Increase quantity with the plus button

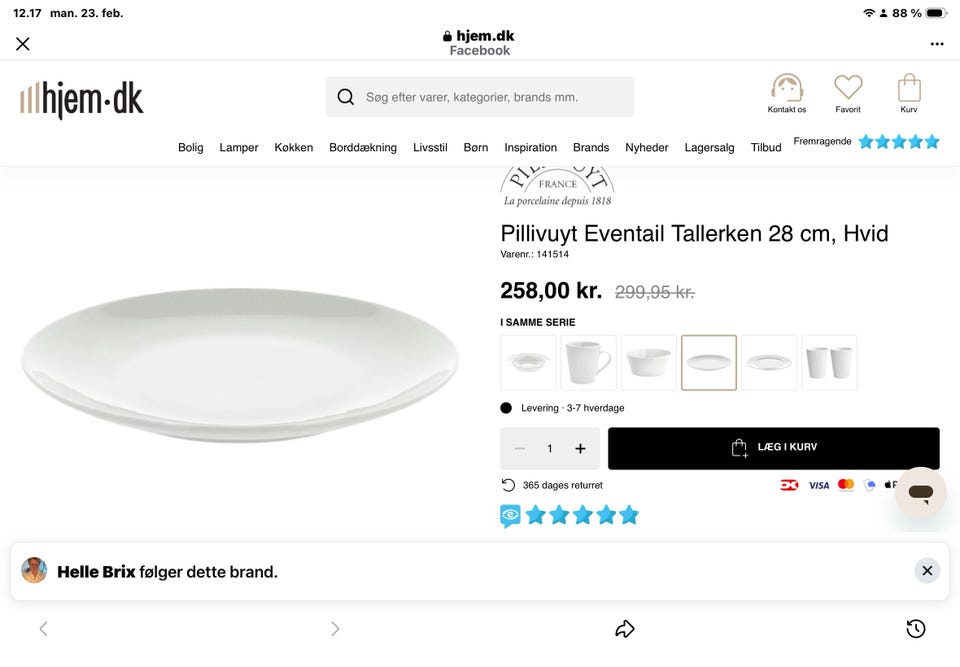[580, 449]
